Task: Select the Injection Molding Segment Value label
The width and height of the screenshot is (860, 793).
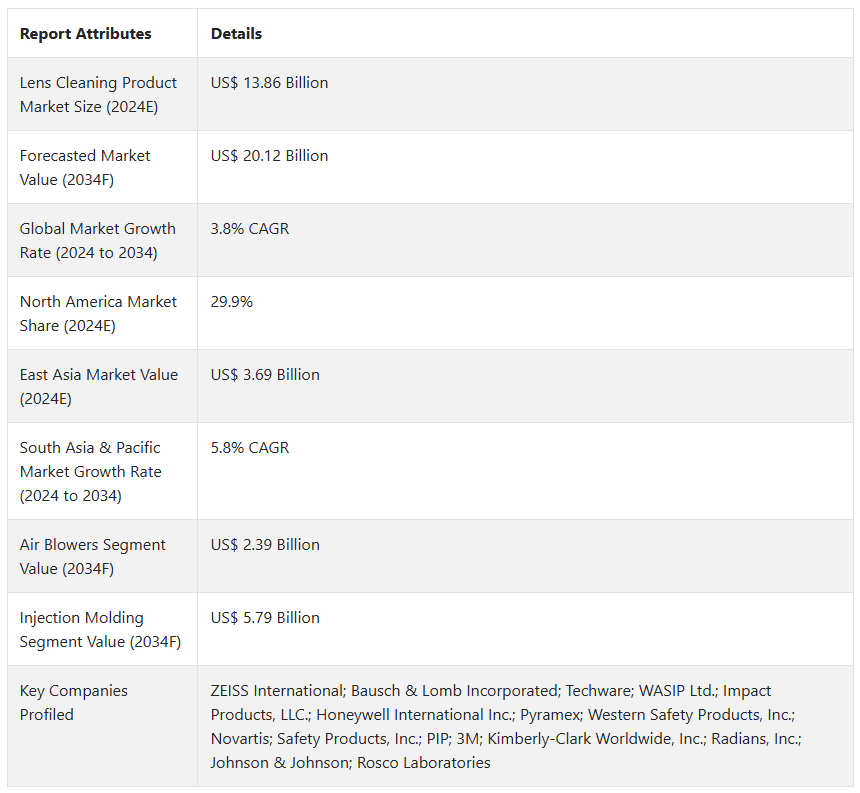Action: pyautogui.click(x=100, y=629)
